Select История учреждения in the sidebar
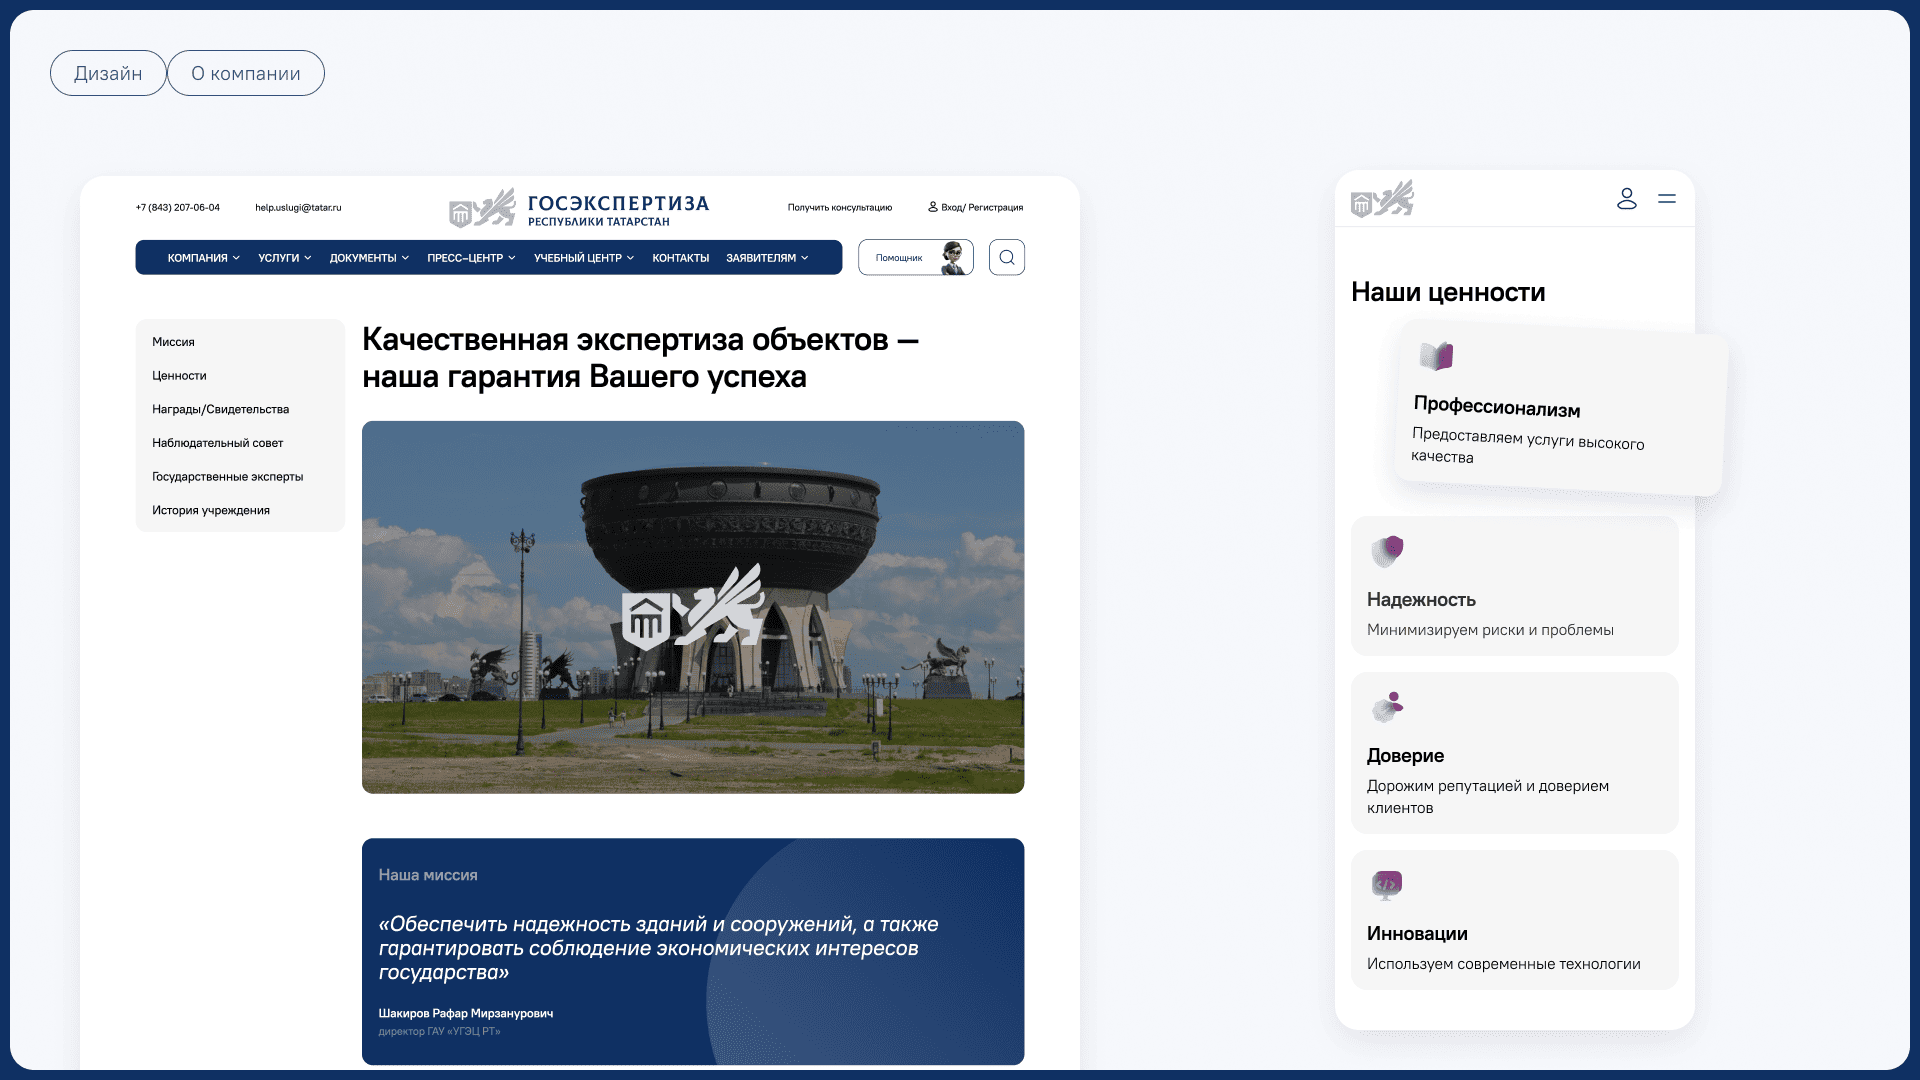The width and height of the screenshot is (1920, 1080). coord(211,510)
